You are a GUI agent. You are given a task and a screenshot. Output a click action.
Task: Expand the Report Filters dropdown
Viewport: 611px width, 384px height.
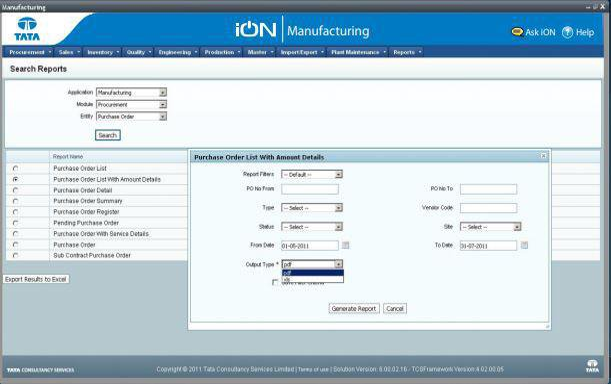[x=312, y=175]
